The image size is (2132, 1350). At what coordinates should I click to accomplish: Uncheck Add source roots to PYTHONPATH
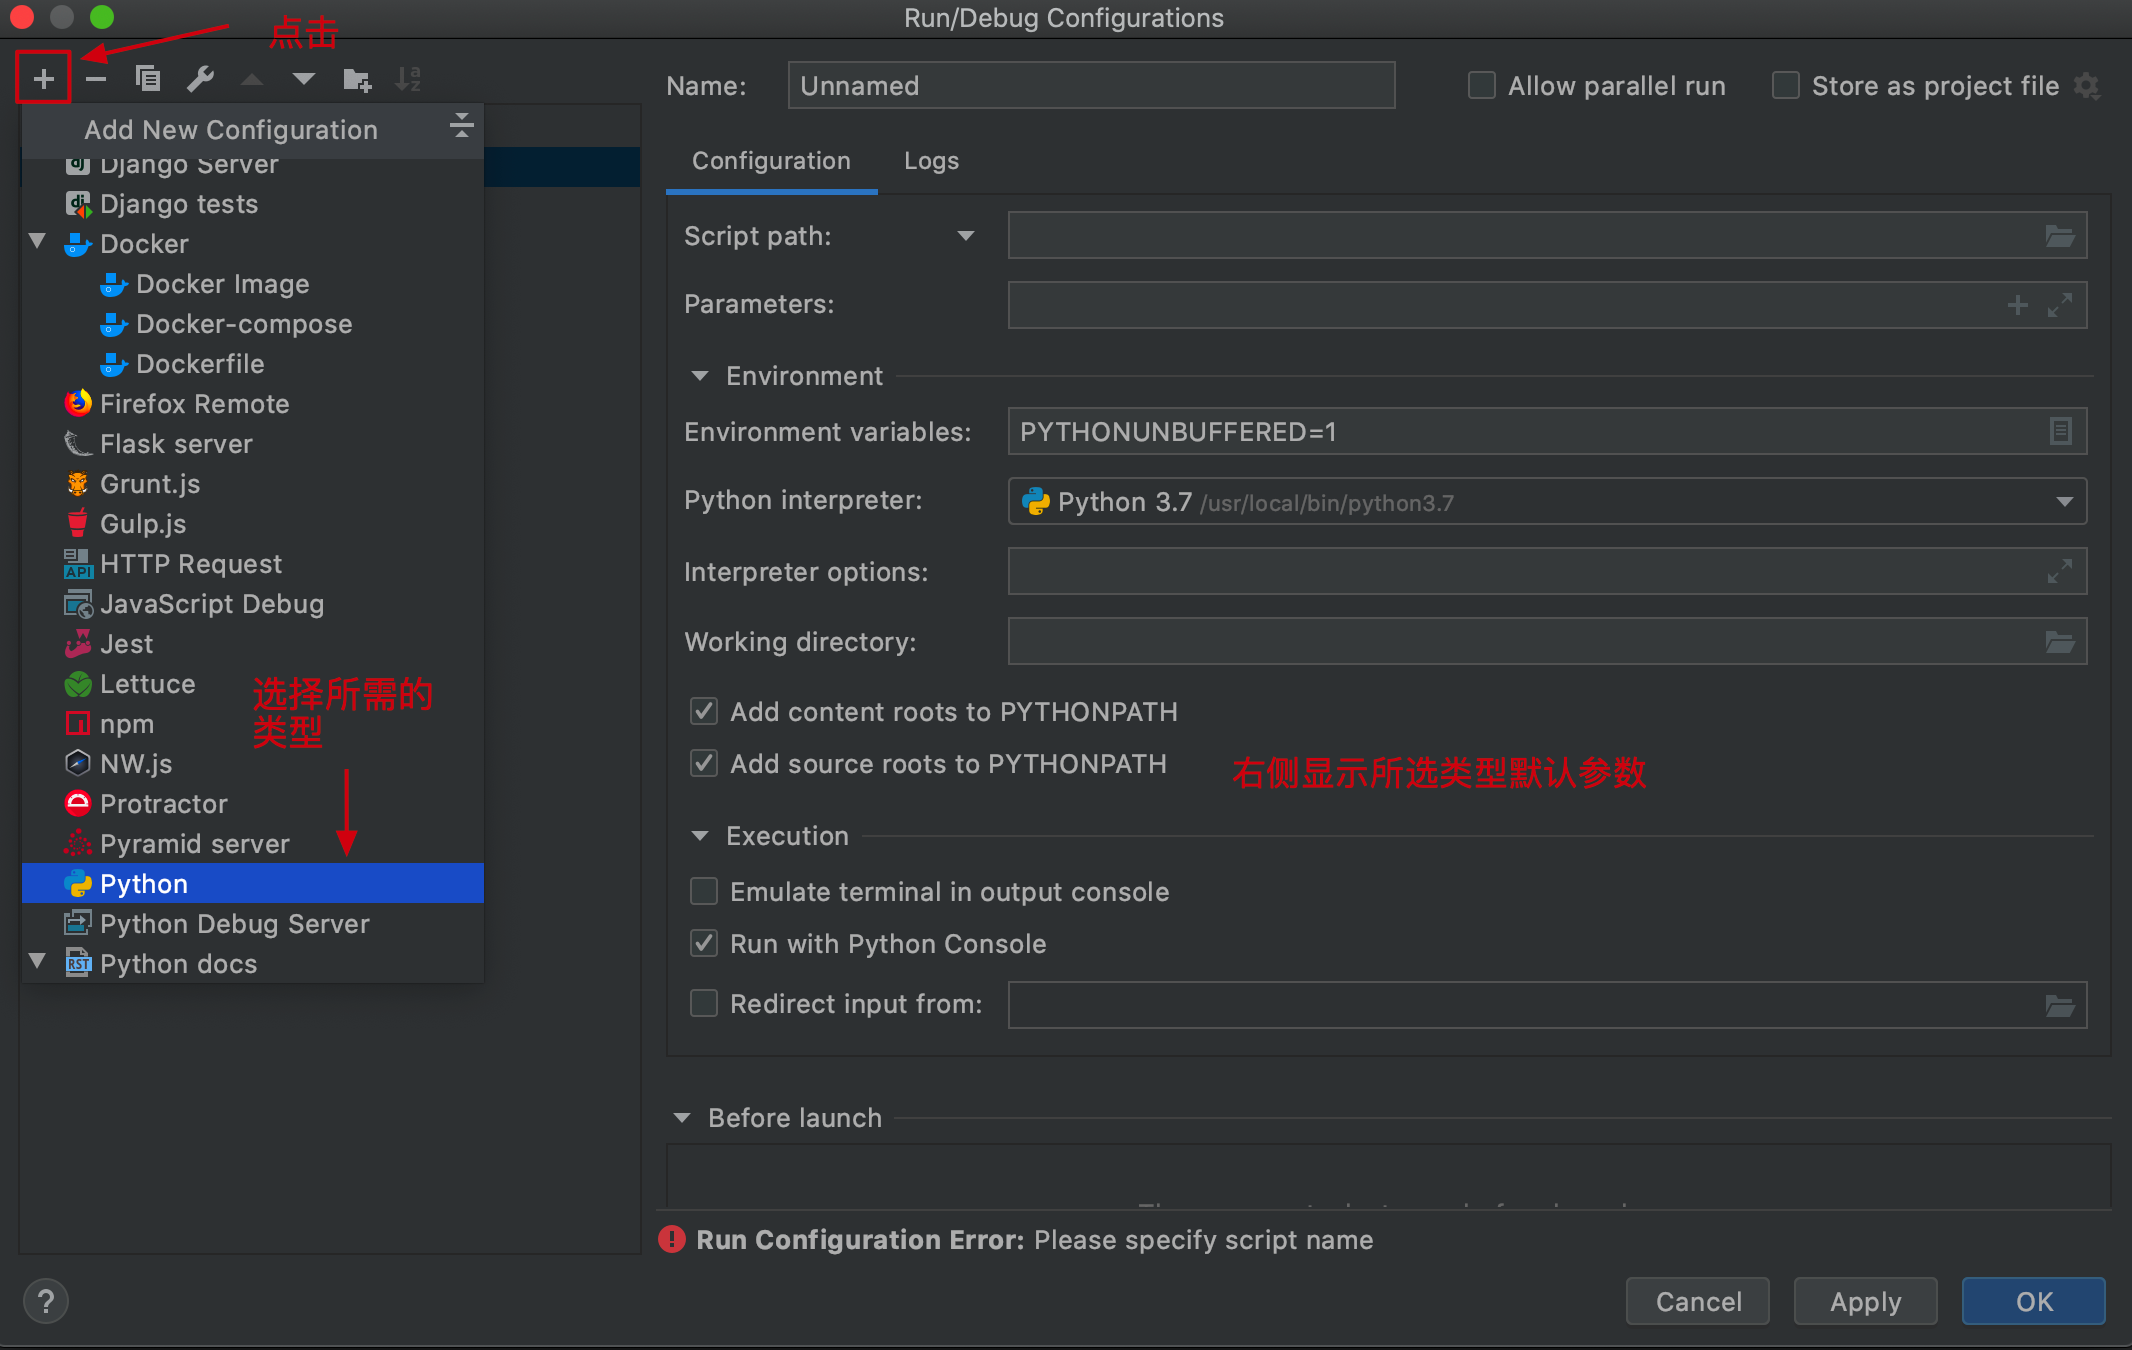click(704, 763)
